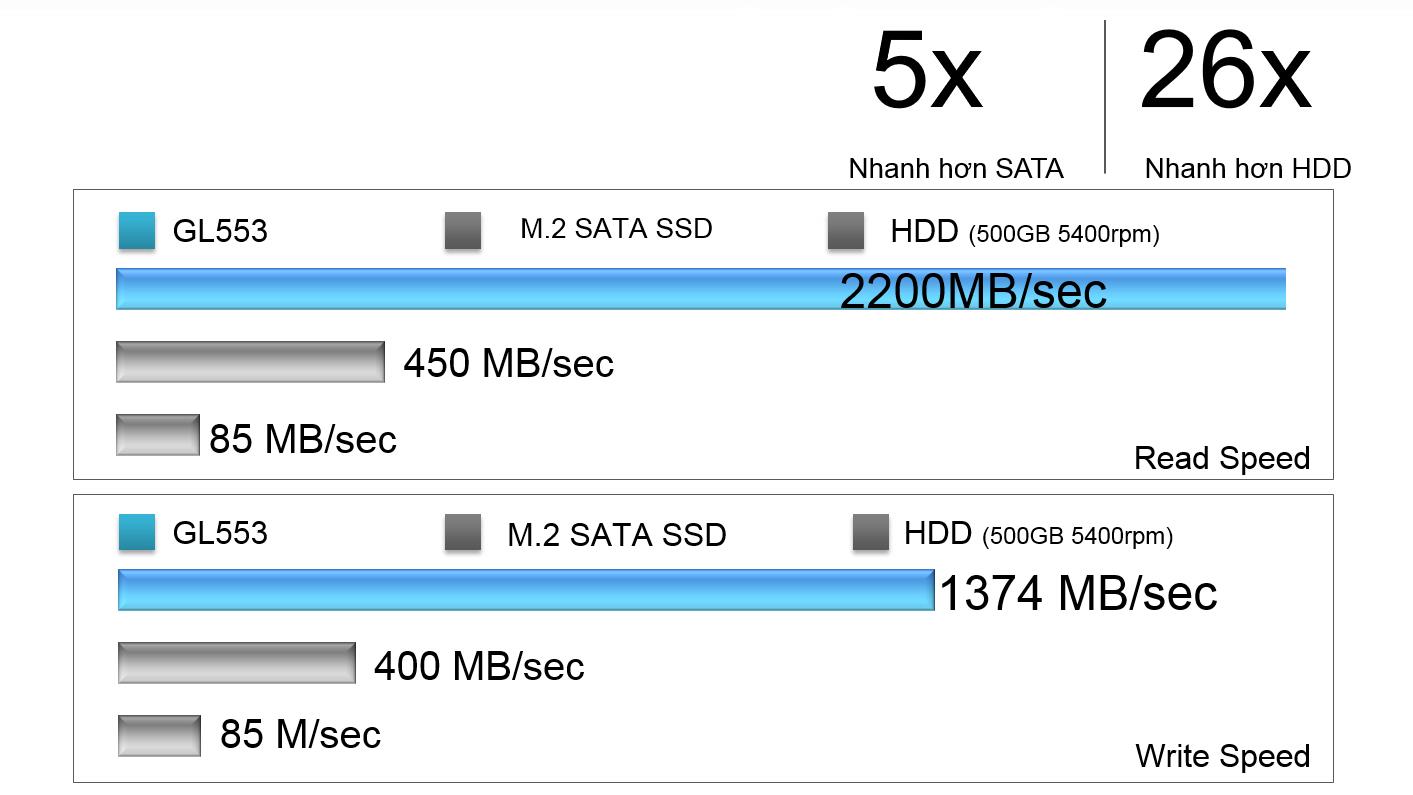Viewport: 1413px width, 795px height.
Task: Click the Nhanh hơn SATA caption
Action: coord(956,169)
